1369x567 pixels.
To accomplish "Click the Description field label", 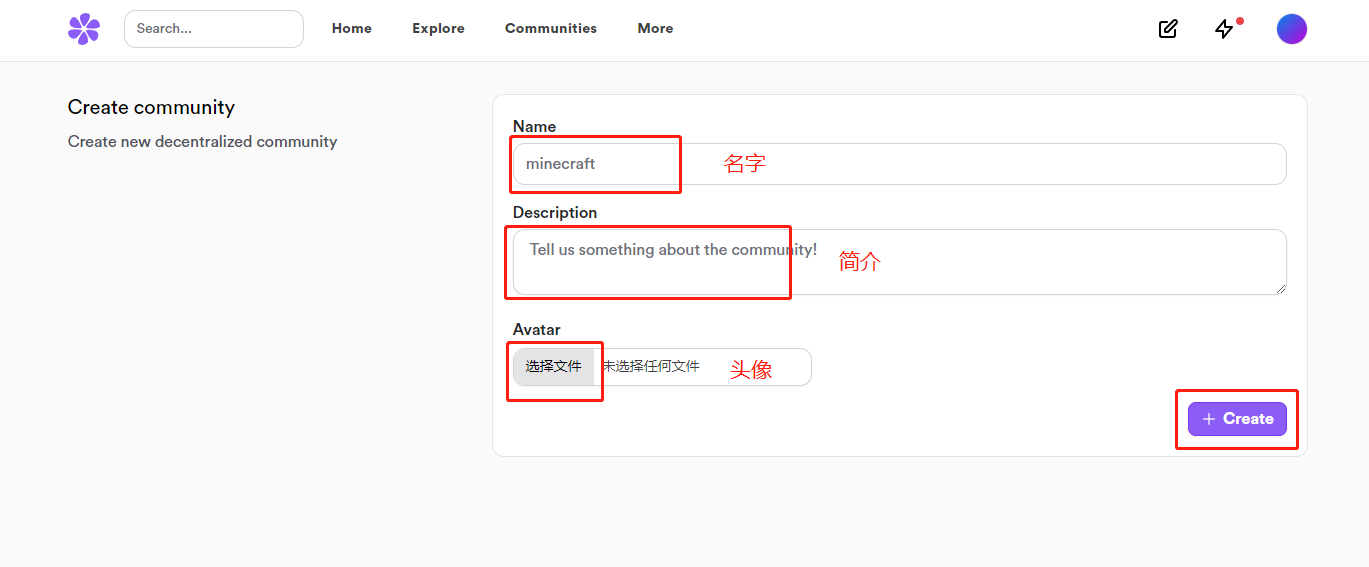I will pos(555,213).
